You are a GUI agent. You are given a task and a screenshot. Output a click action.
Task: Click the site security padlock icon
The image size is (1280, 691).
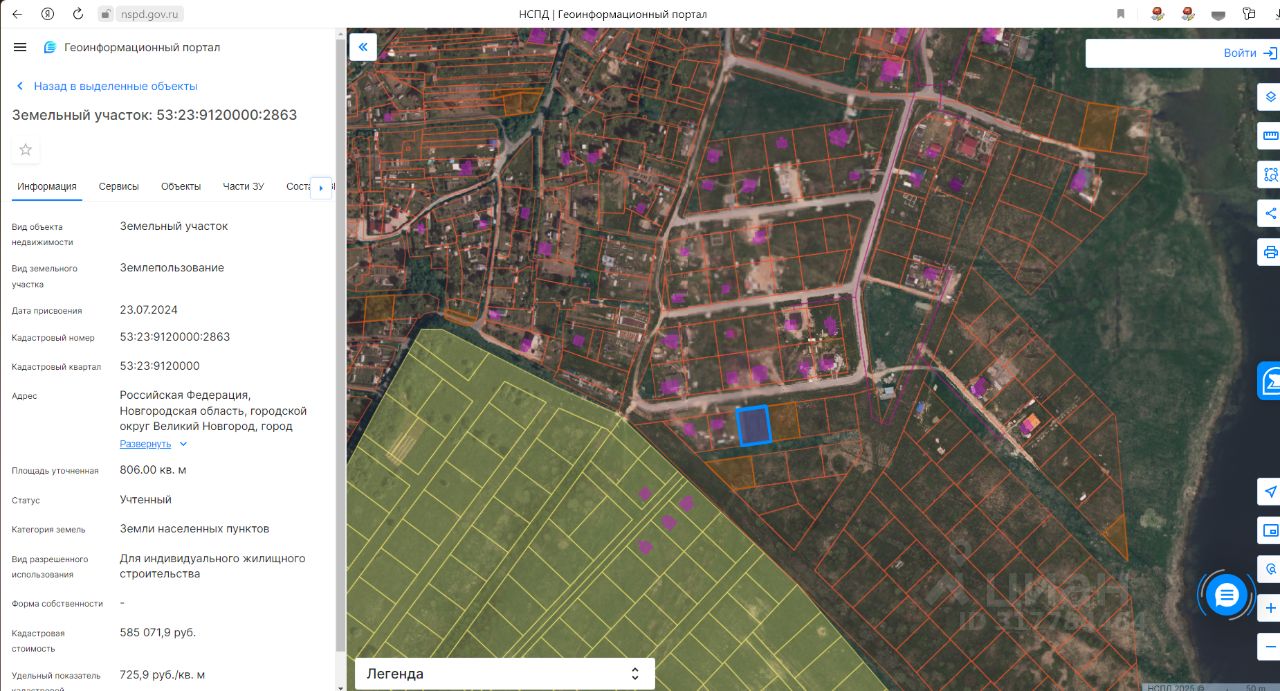tap(106, 14)
